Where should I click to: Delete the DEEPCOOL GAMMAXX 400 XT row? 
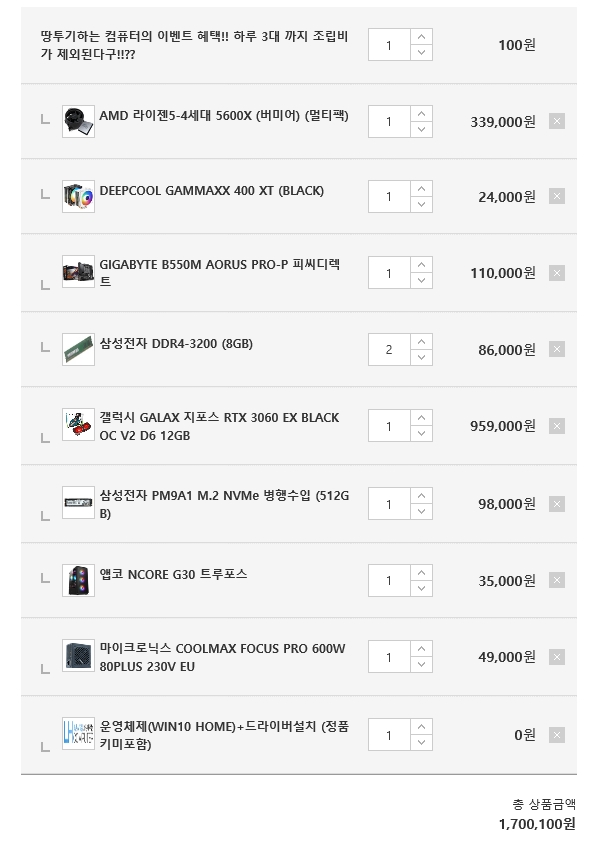click(557, 196)
